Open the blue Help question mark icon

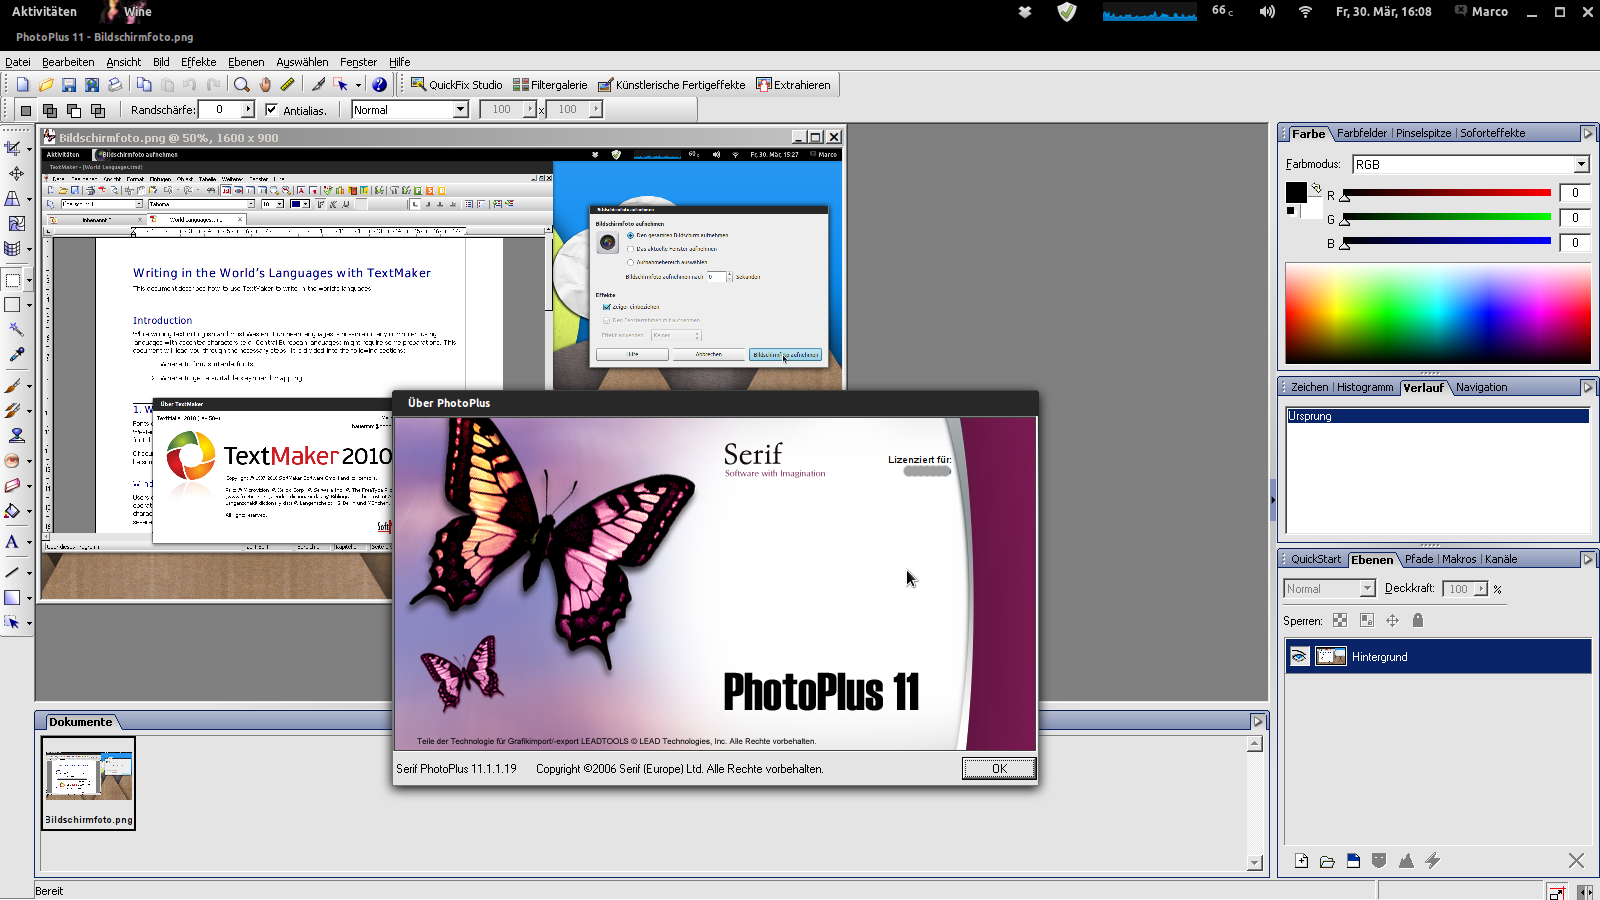click(x=379, y=85)
